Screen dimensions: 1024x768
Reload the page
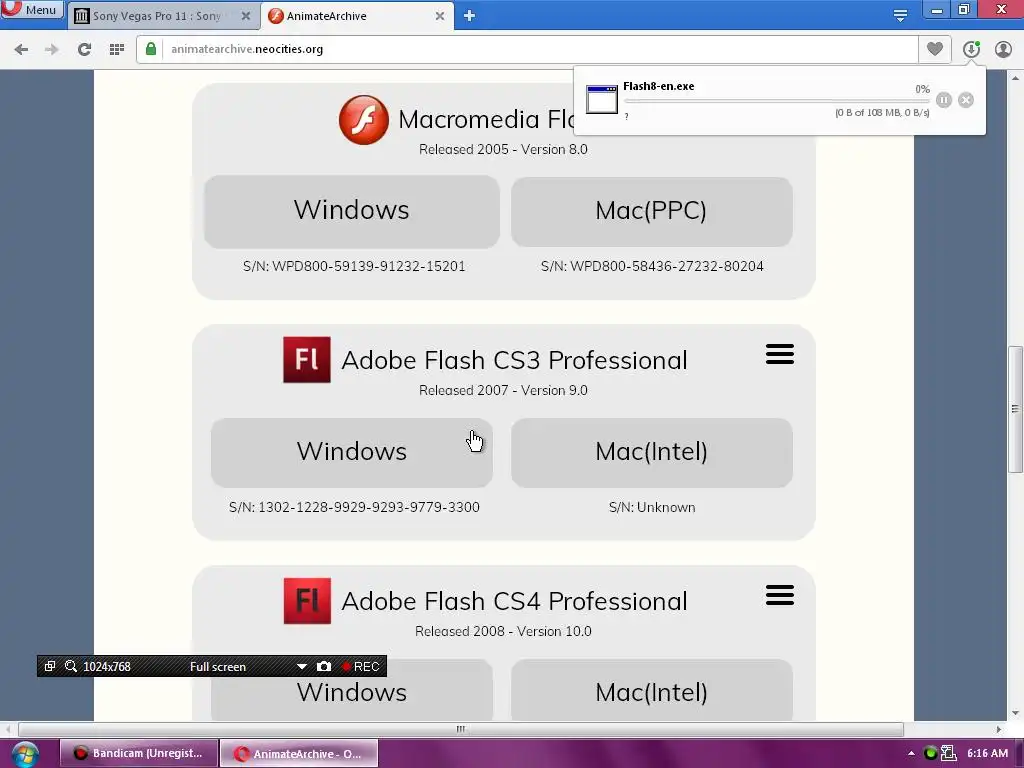[x=84, y=49]
